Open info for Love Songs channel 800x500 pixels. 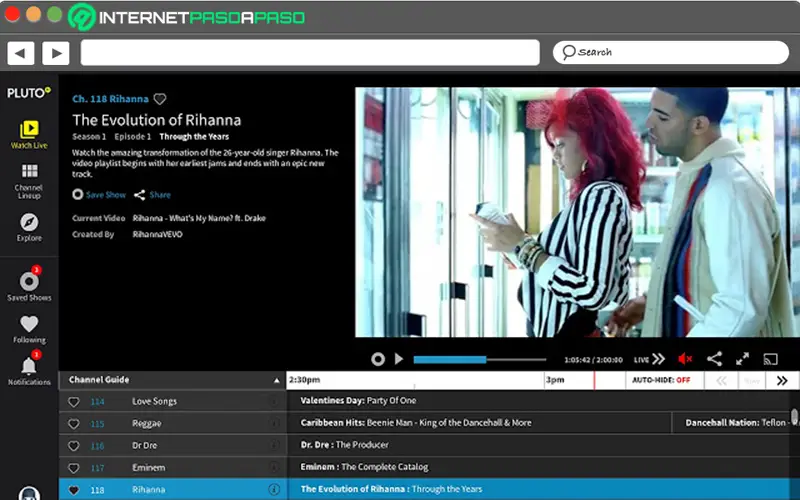pos(274,402)
